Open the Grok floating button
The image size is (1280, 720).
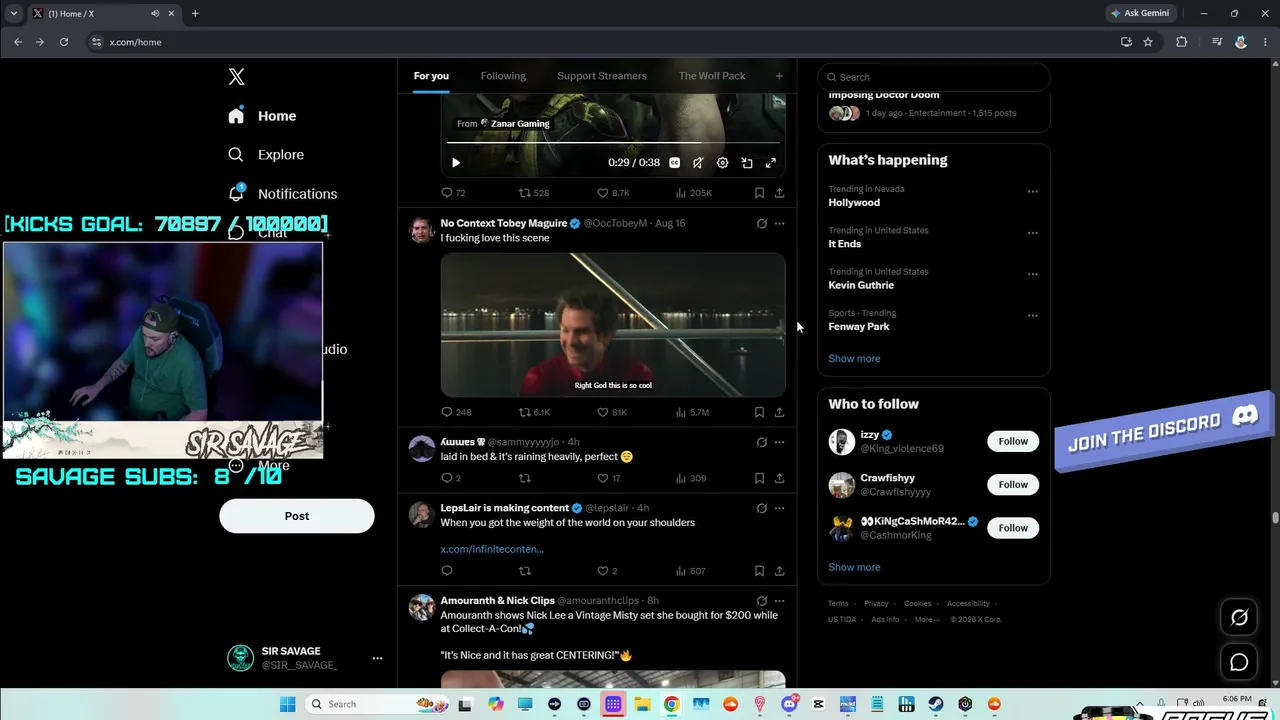point(1239,618)
